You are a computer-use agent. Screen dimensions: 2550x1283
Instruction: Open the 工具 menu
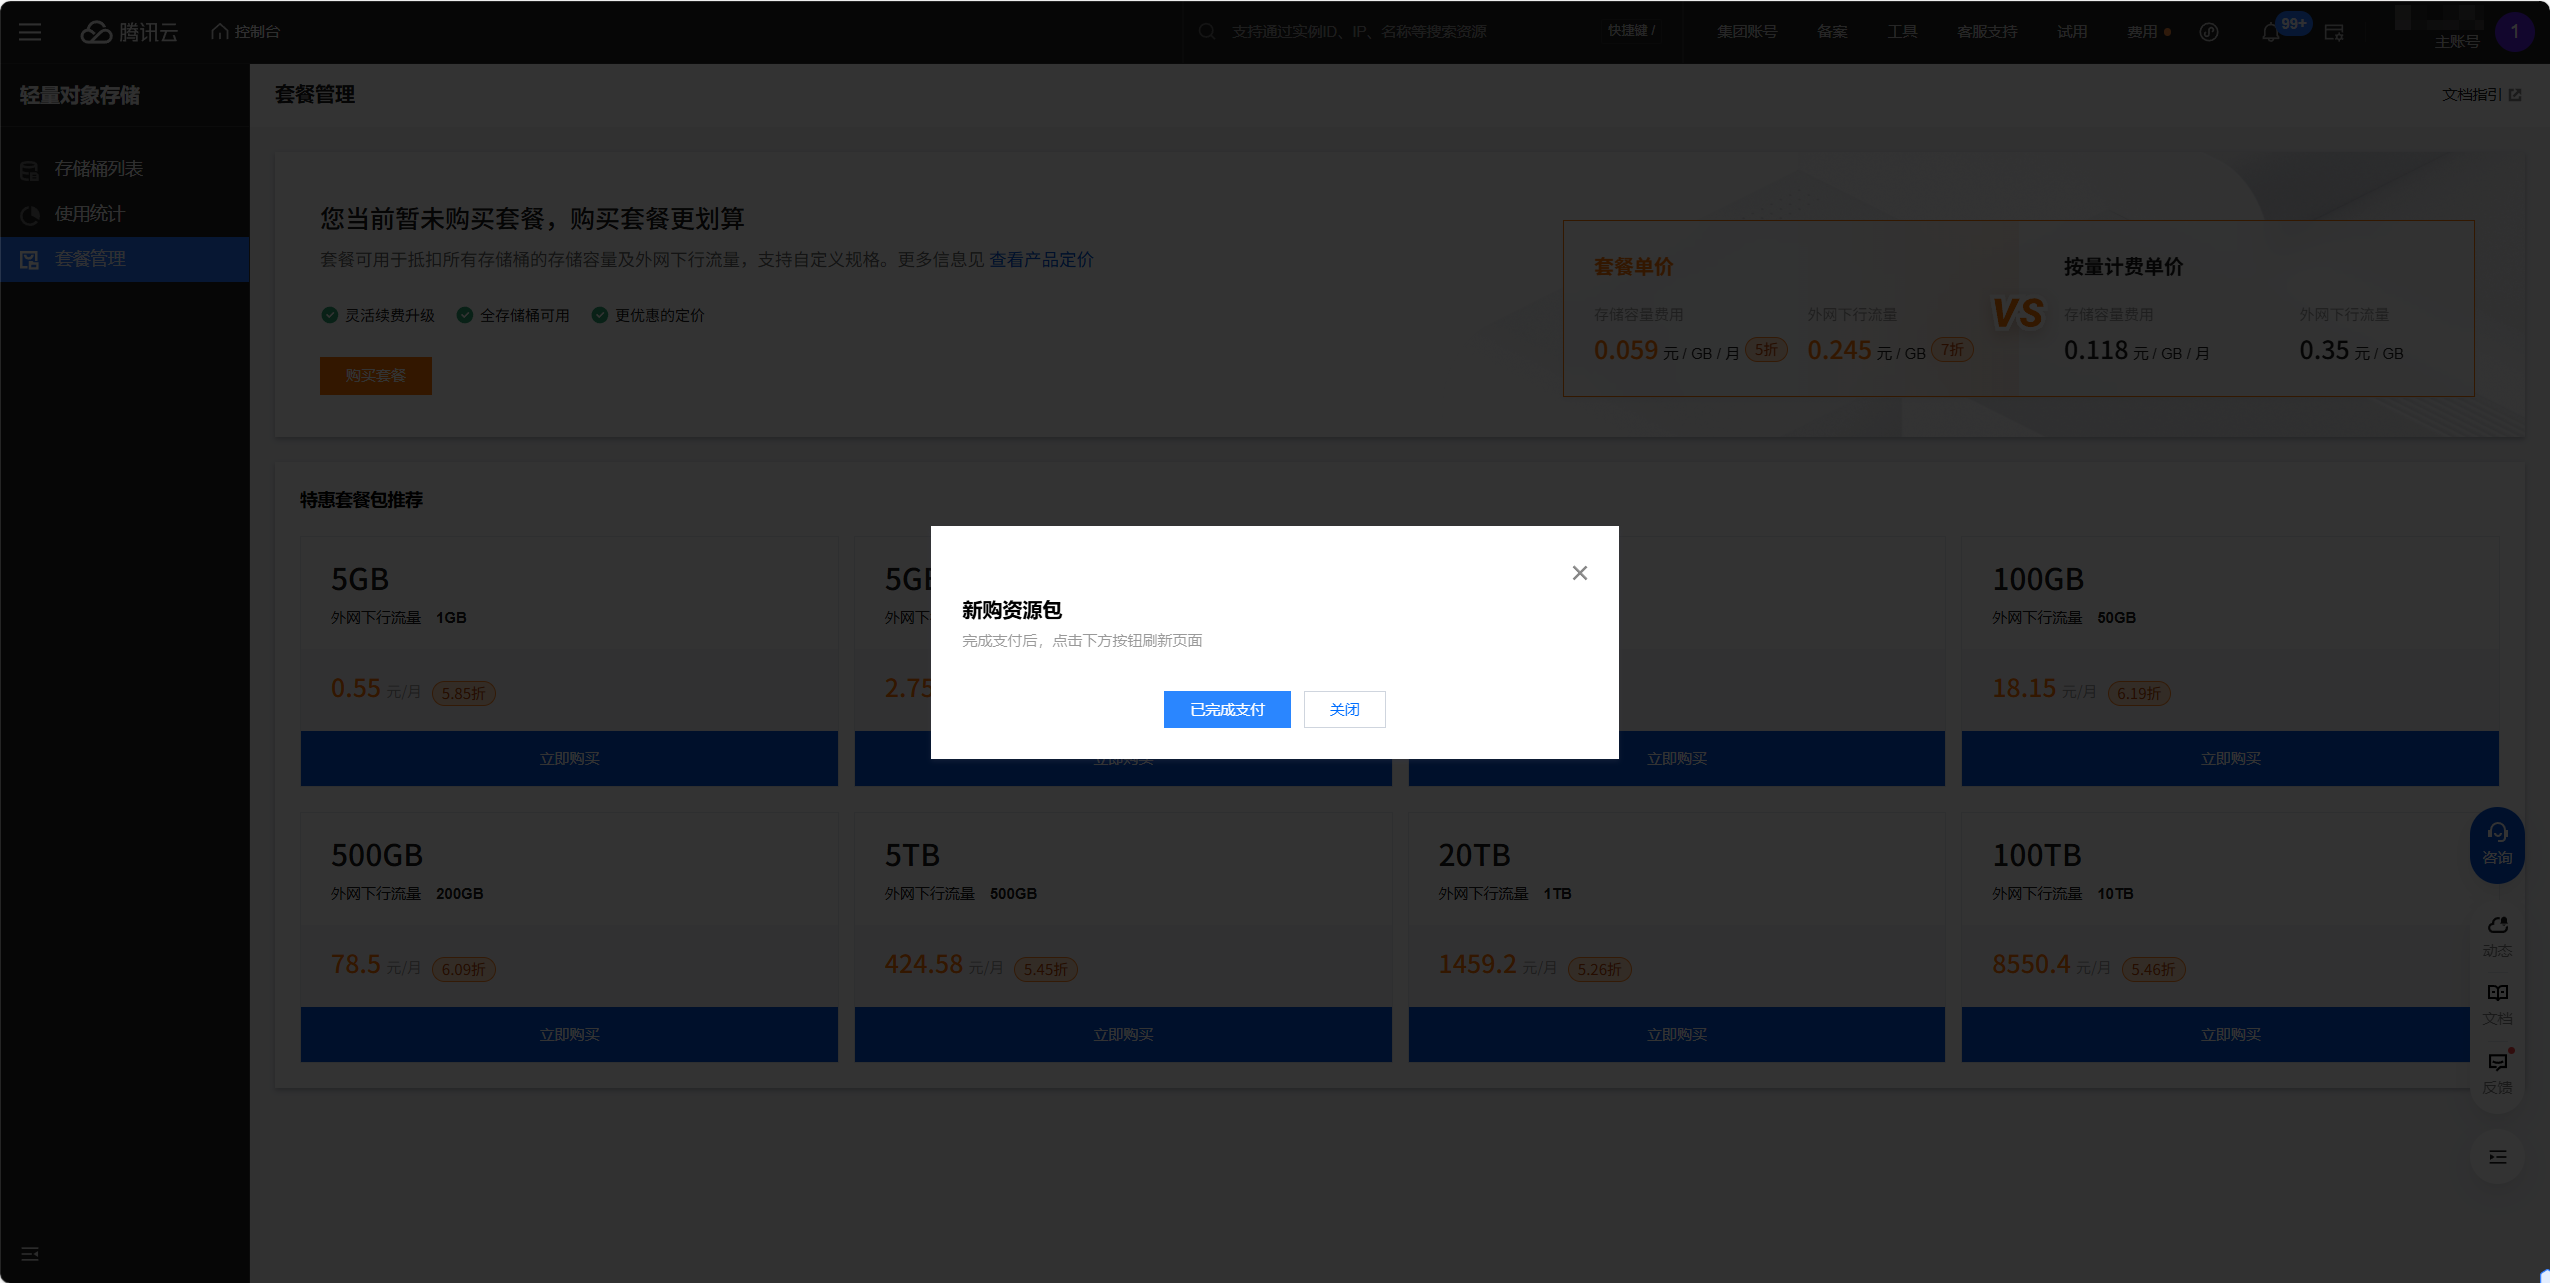click(1902, 32)
